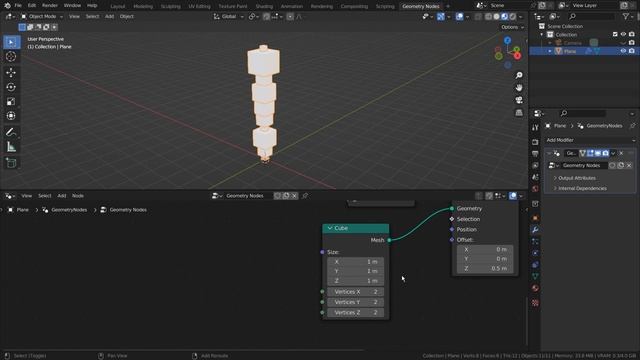Select the Transform tool in viewport toolbar
This screenshot has width=640, height=360.
tap(11, 116)
